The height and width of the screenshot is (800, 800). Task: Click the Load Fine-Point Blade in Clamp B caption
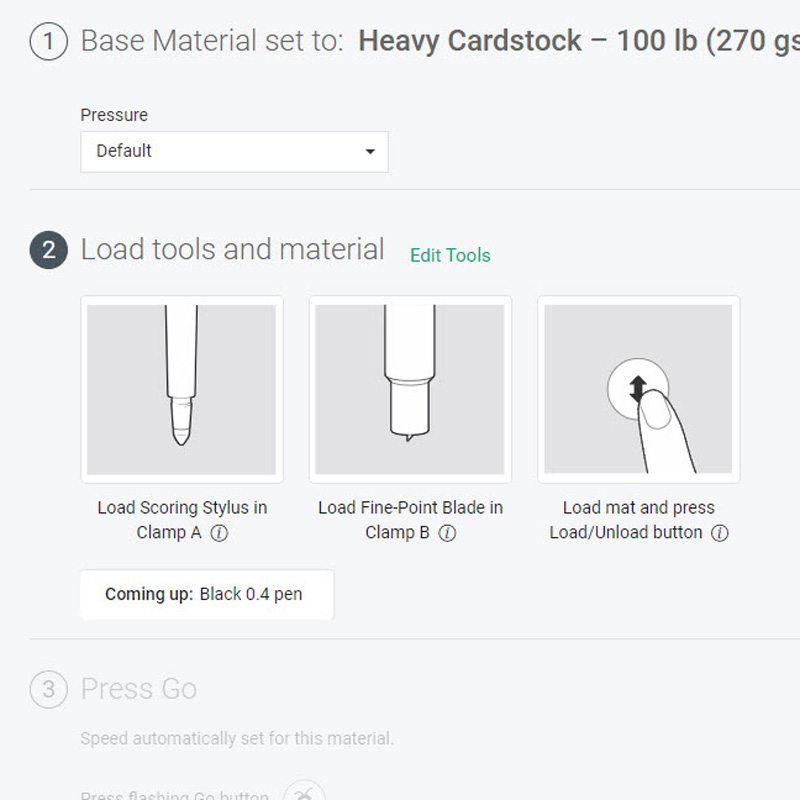click(x=410, y=508)
